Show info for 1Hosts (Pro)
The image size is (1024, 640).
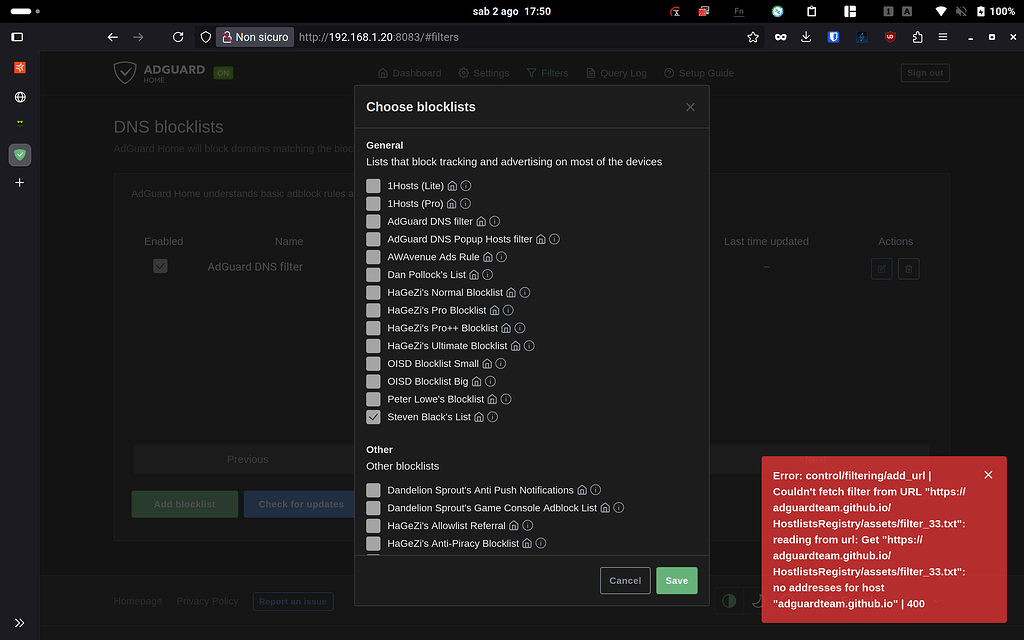pos(465,204)
